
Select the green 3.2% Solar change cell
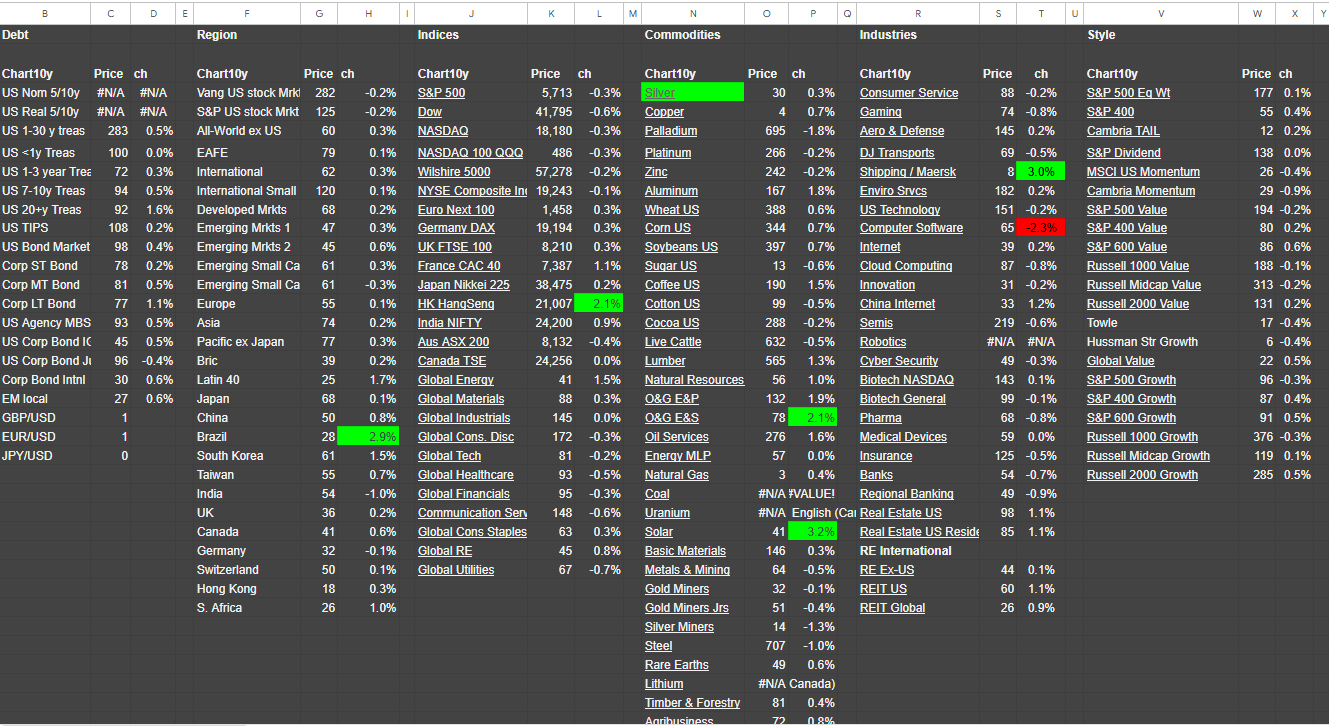(813, 532)
